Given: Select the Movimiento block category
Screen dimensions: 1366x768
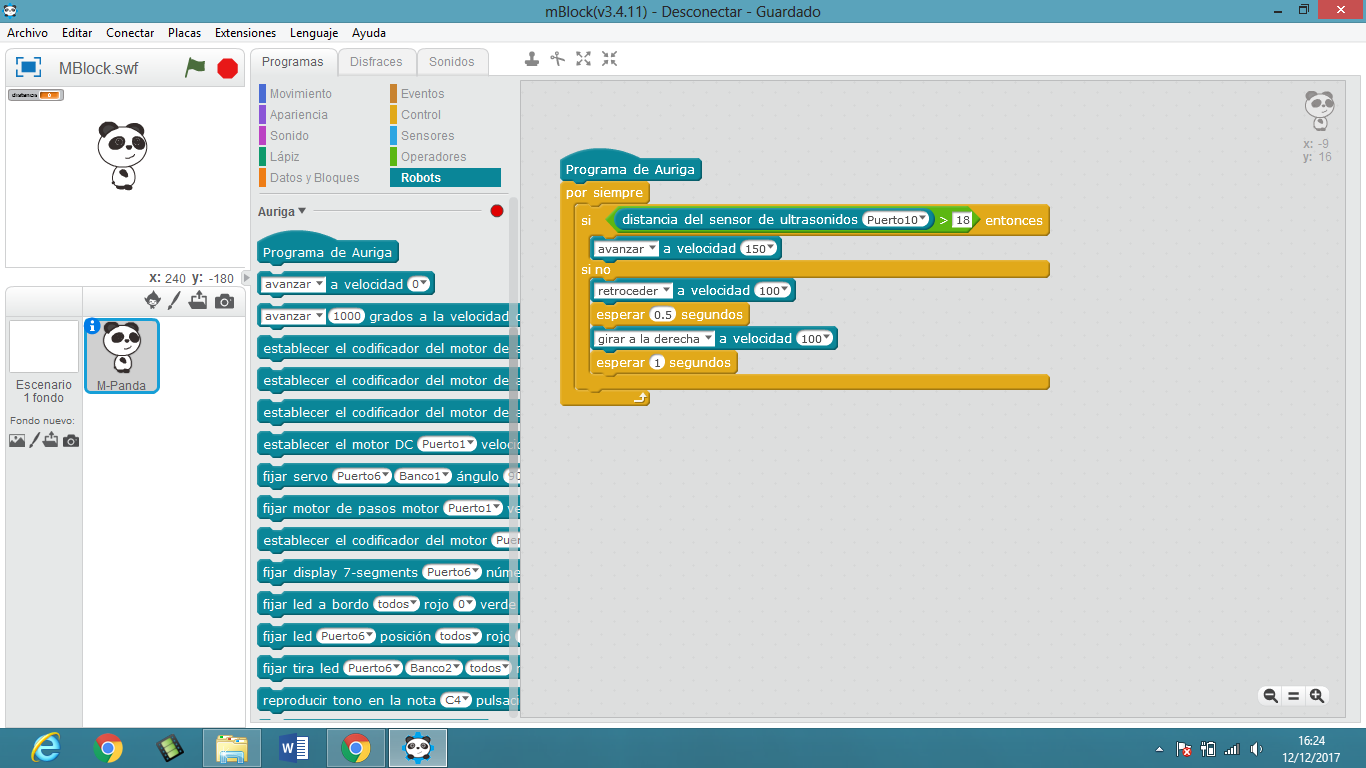Looking at the screenshot, I should (300, 94).
